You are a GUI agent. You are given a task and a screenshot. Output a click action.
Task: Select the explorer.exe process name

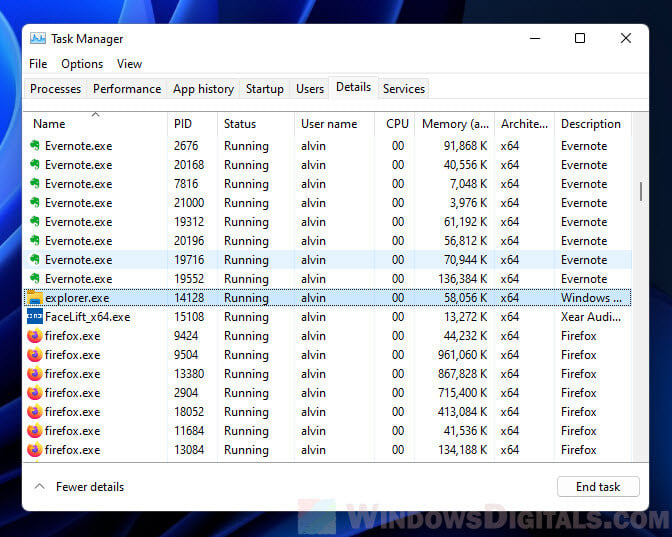tap(77, 297)
